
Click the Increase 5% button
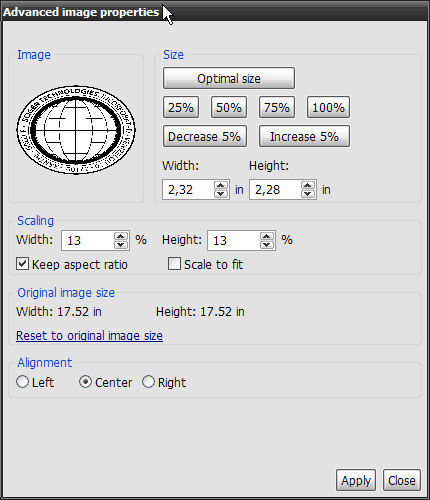coord(304,136)
